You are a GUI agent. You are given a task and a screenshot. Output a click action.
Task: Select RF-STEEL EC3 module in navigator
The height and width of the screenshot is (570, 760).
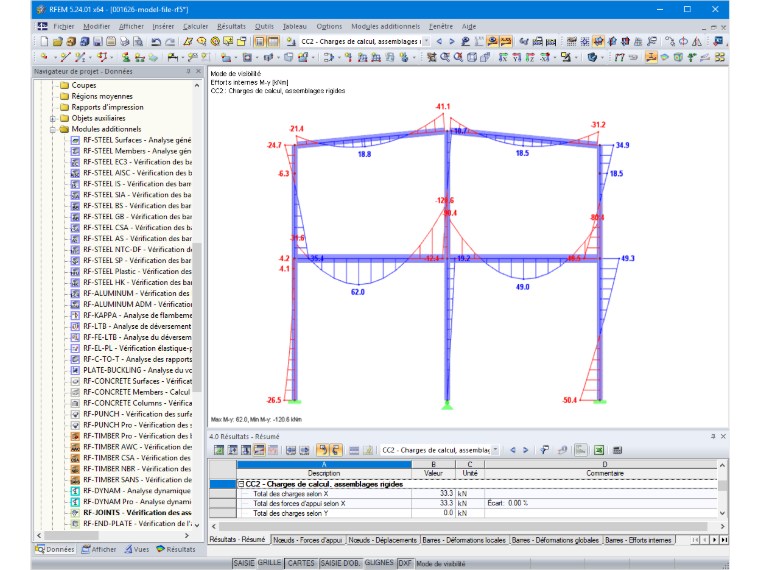131,162
